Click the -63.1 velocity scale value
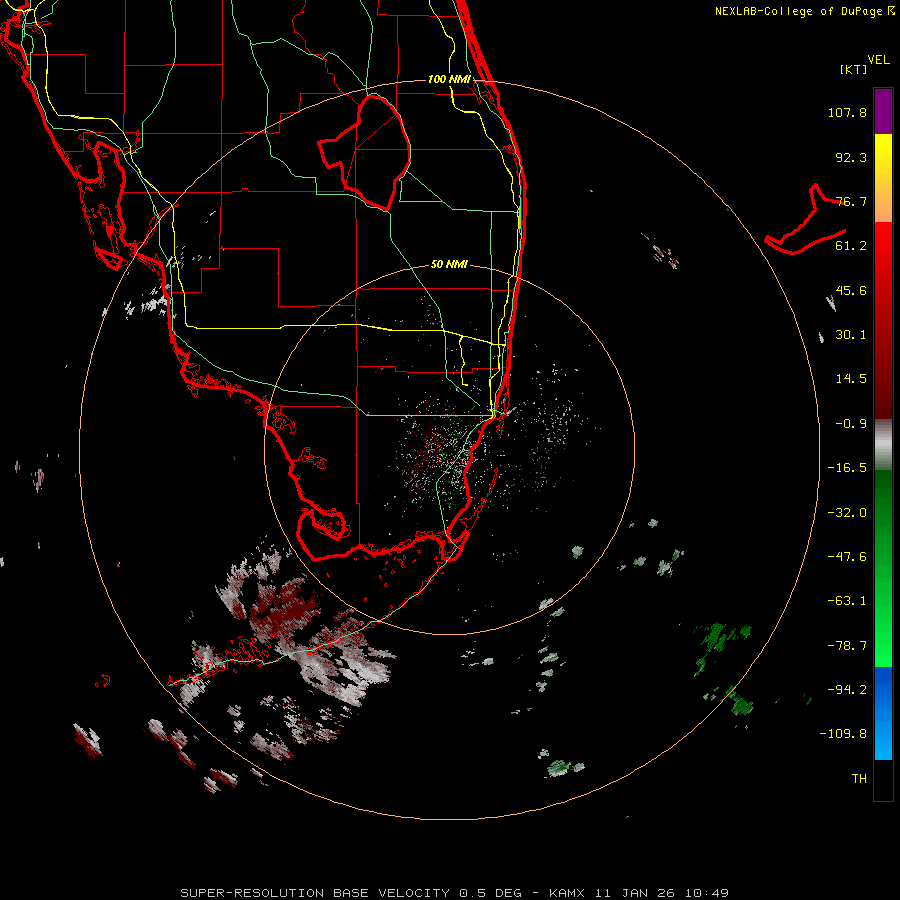 coord(847,601)
